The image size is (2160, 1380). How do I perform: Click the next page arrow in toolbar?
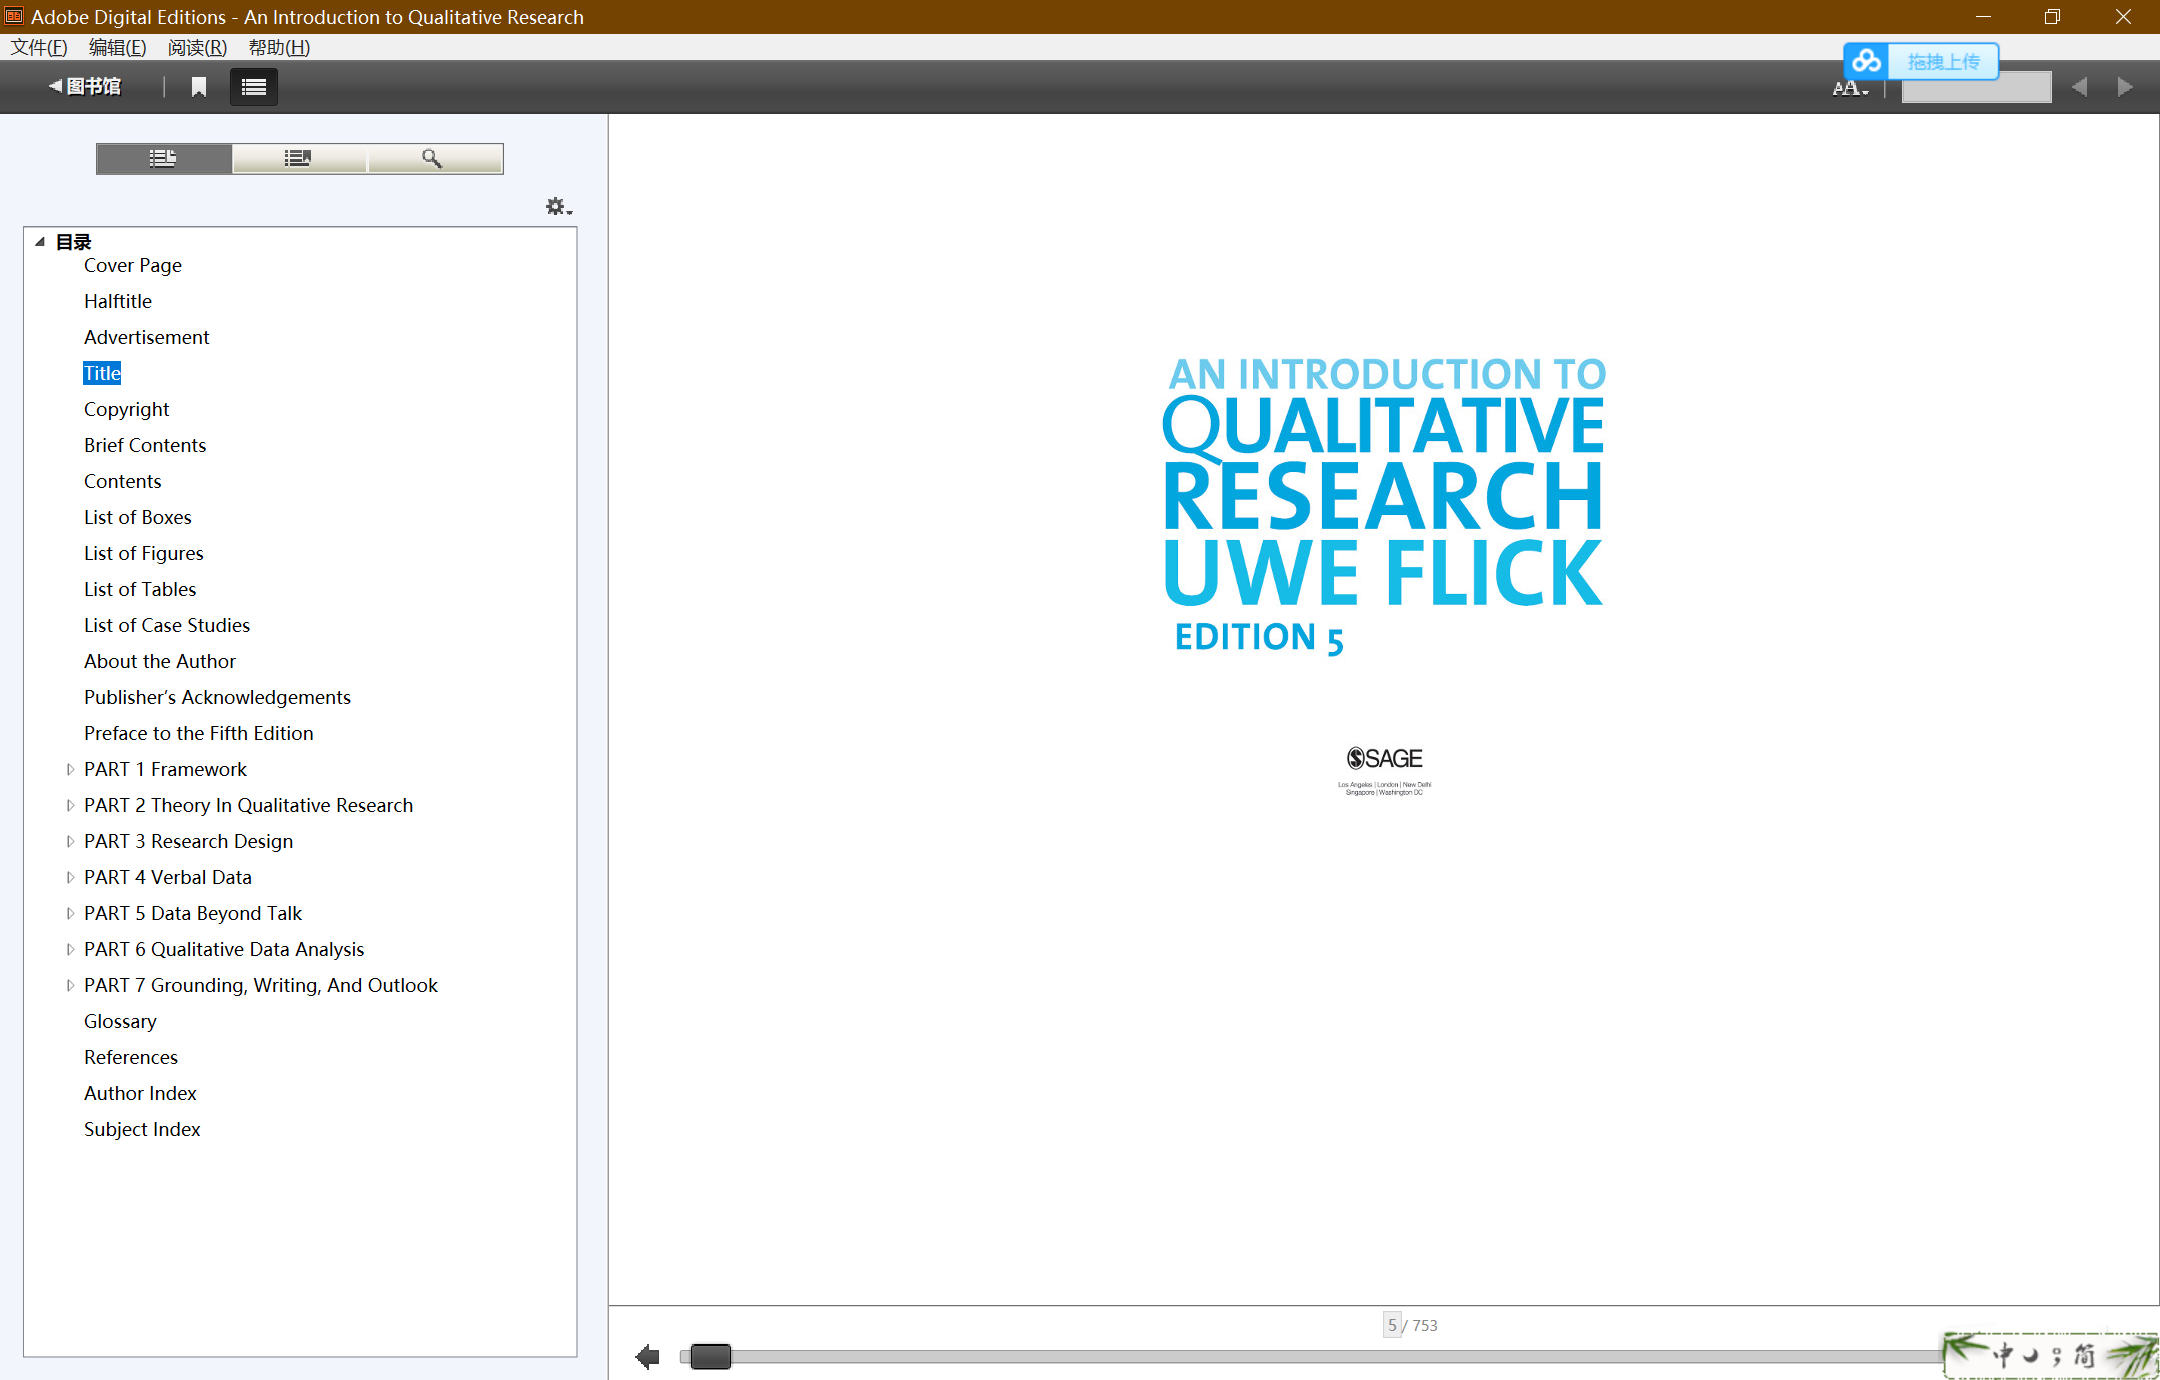[2125, 87]
